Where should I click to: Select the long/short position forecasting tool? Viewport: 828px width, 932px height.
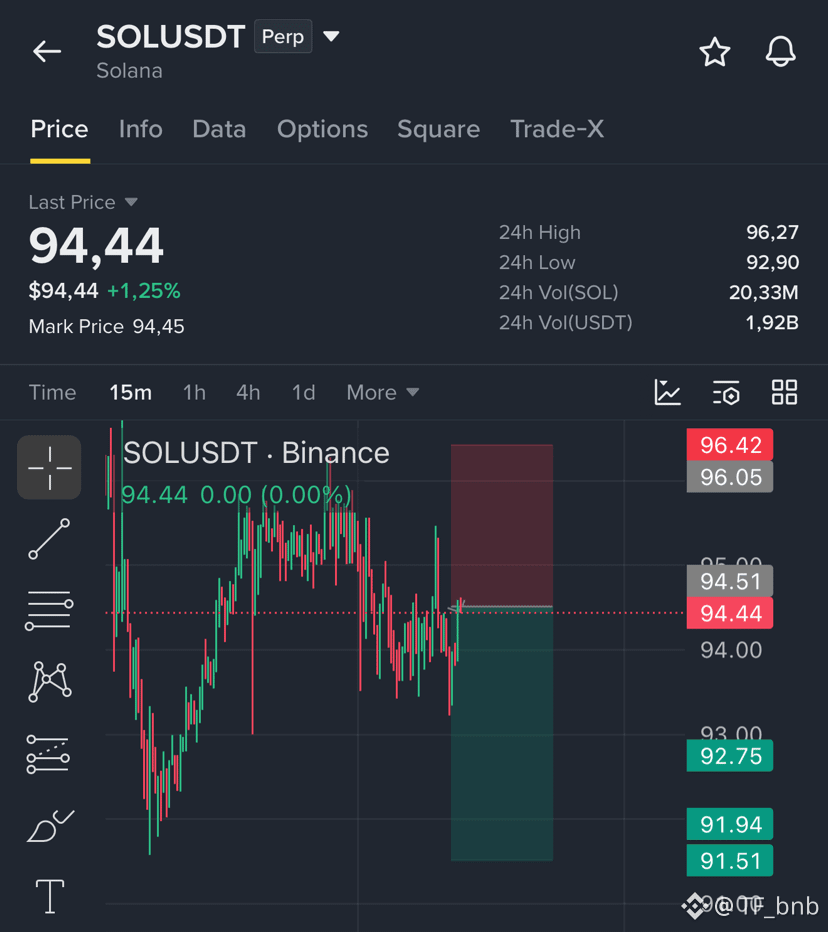click(x=48, y=754)
